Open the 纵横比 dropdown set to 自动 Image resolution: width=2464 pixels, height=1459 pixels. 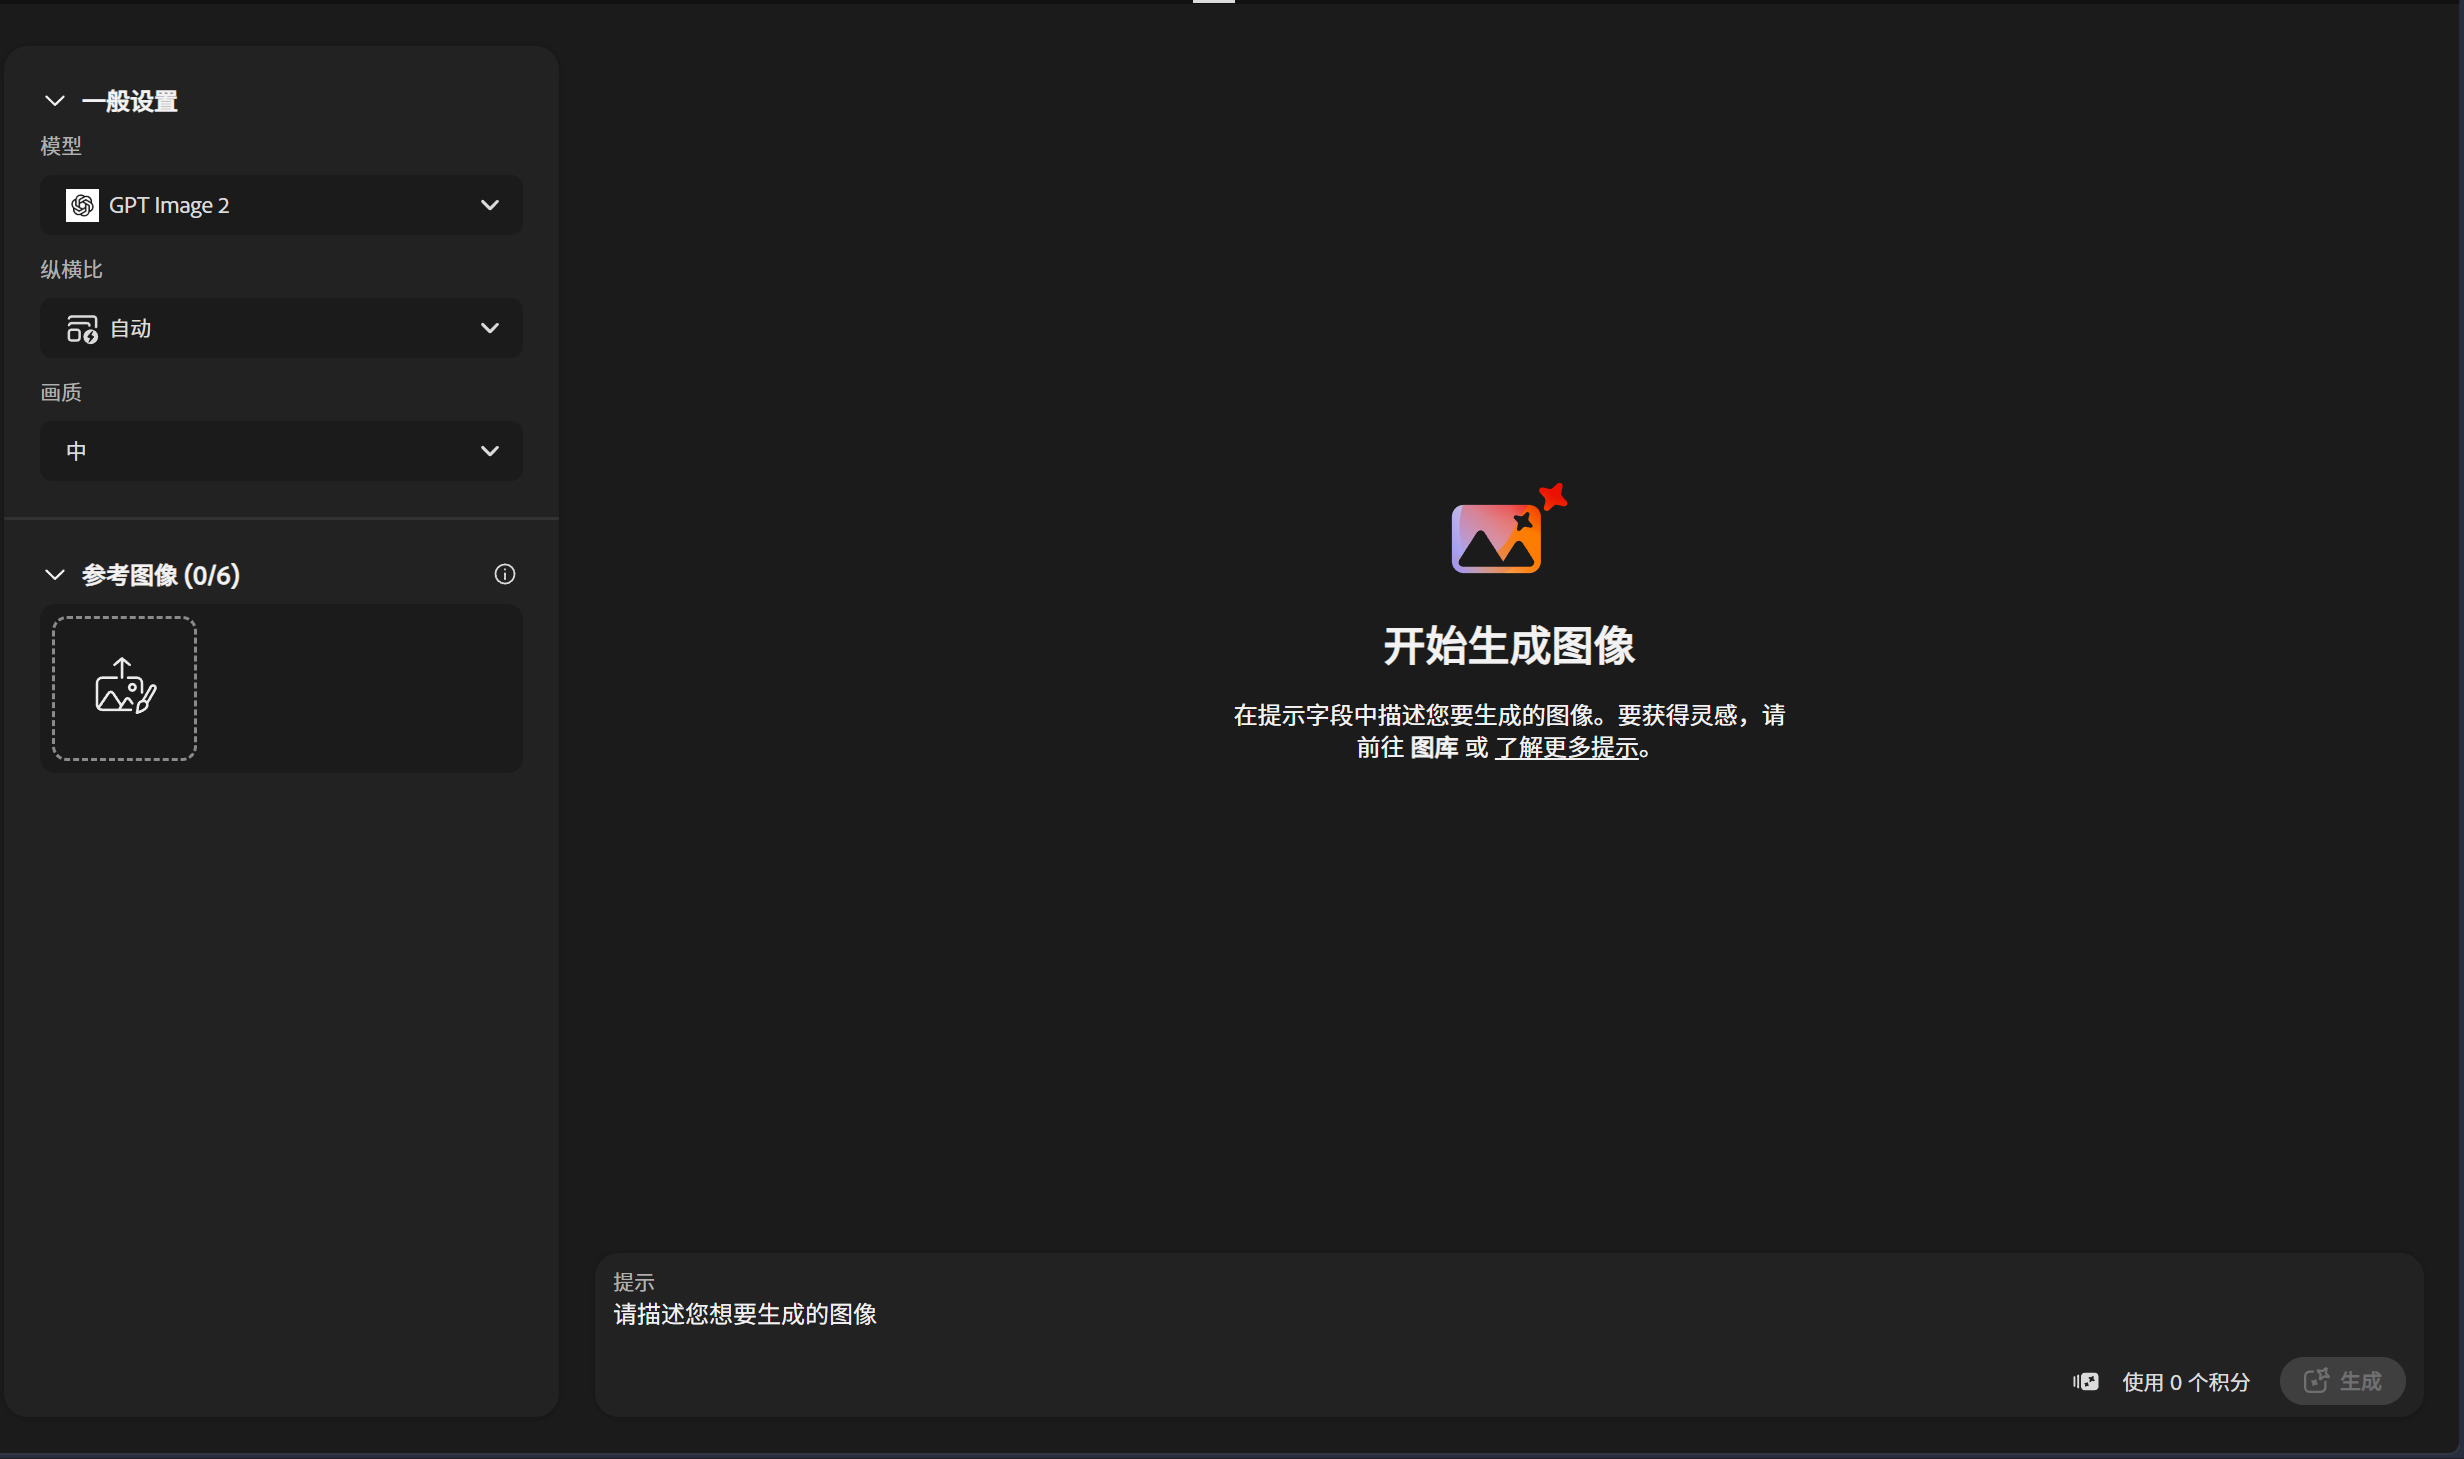coord(281,328)
